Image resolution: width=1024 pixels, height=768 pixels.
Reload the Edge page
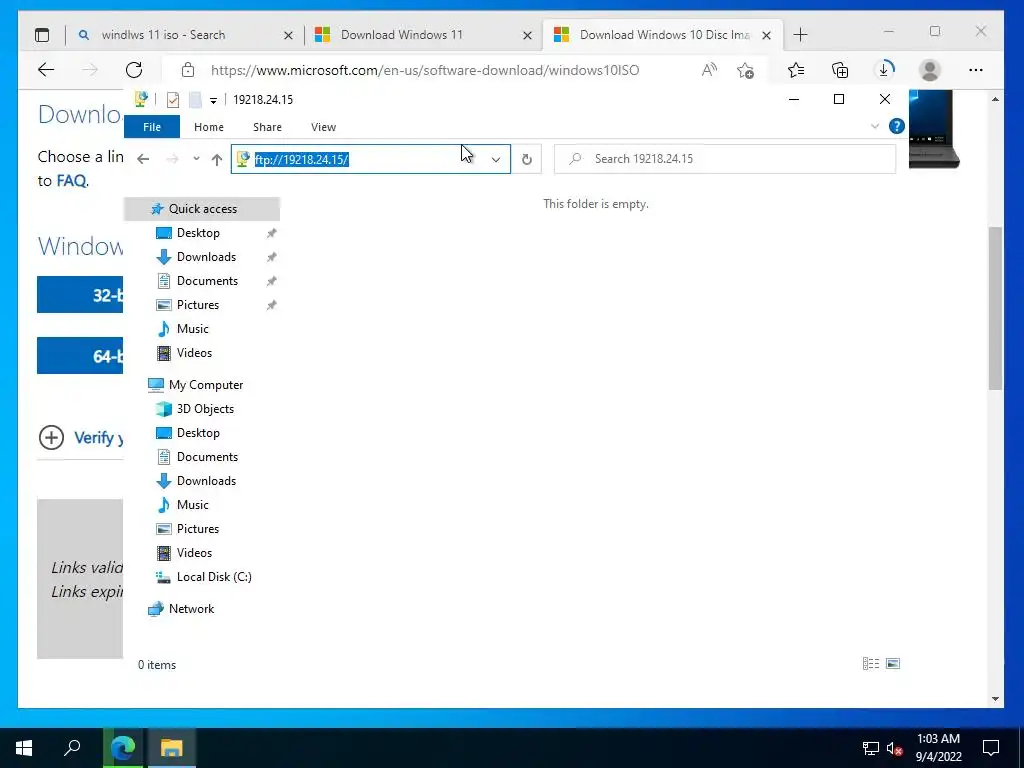[x=134, y=70]
